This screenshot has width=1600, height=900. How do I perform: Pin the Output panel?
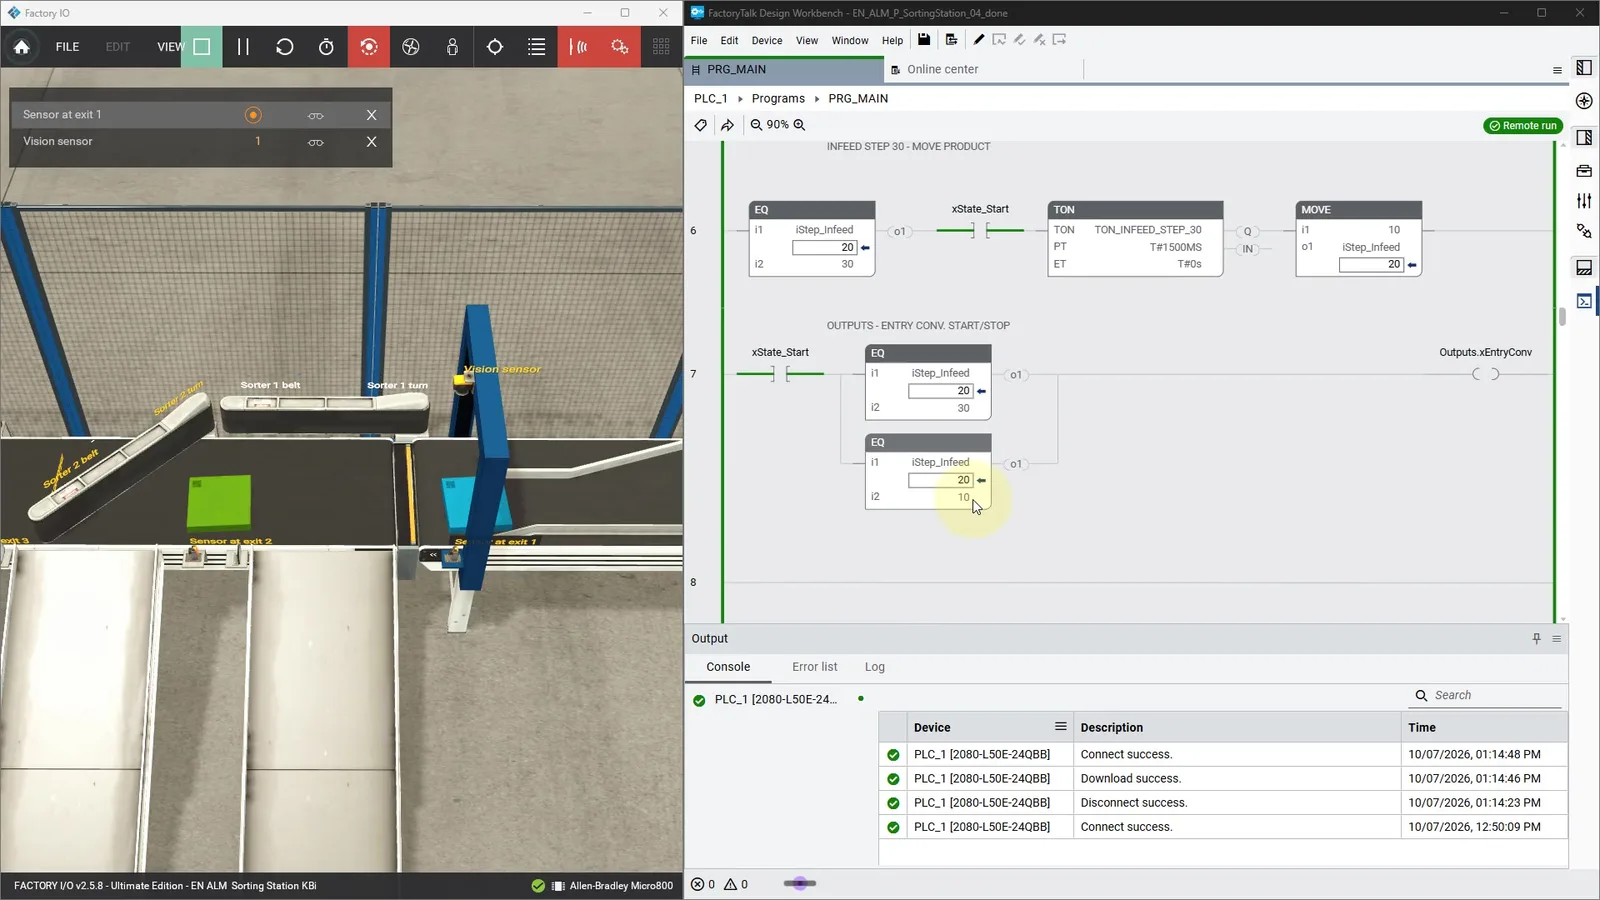(x=1537, y=639)
